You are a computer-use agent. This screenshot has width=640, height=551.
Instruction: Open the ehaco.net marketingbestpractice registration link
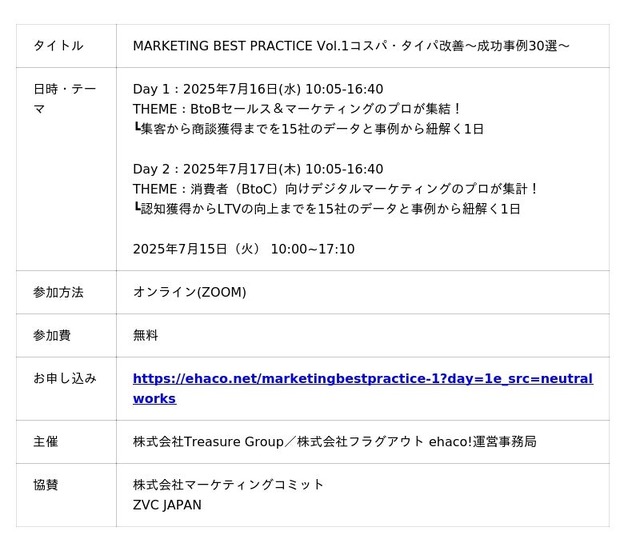(362, 379)
